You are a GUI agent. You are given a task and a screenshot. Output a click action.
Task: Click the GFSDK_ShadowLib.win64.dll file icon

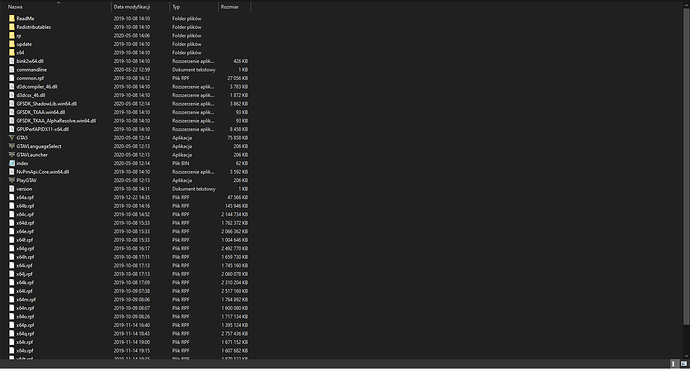tap(12, 103)
